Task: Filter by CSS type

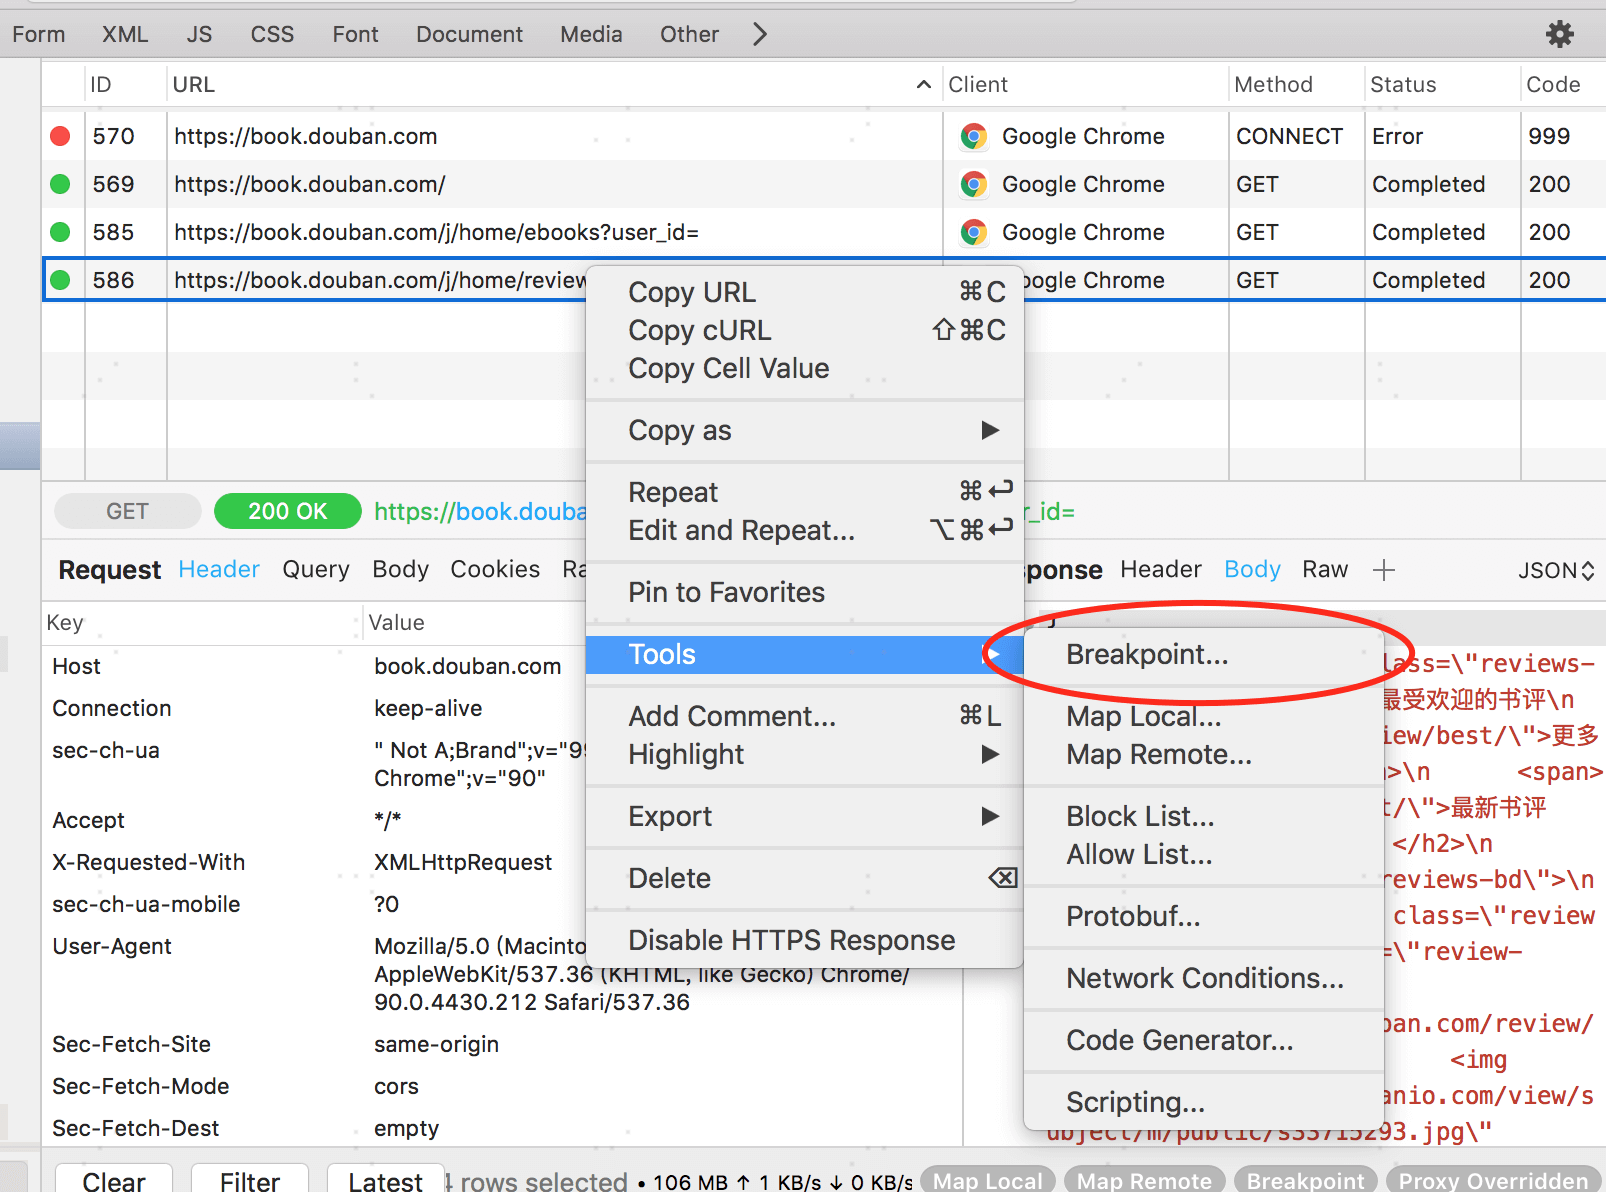Action: tap(272, 34)
